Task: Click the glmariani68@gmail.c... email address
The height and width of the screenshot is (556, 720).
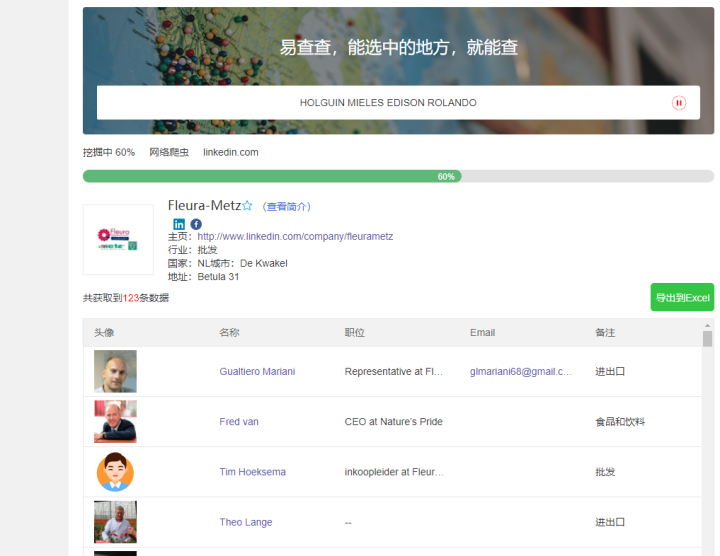Action: [521, 371]
